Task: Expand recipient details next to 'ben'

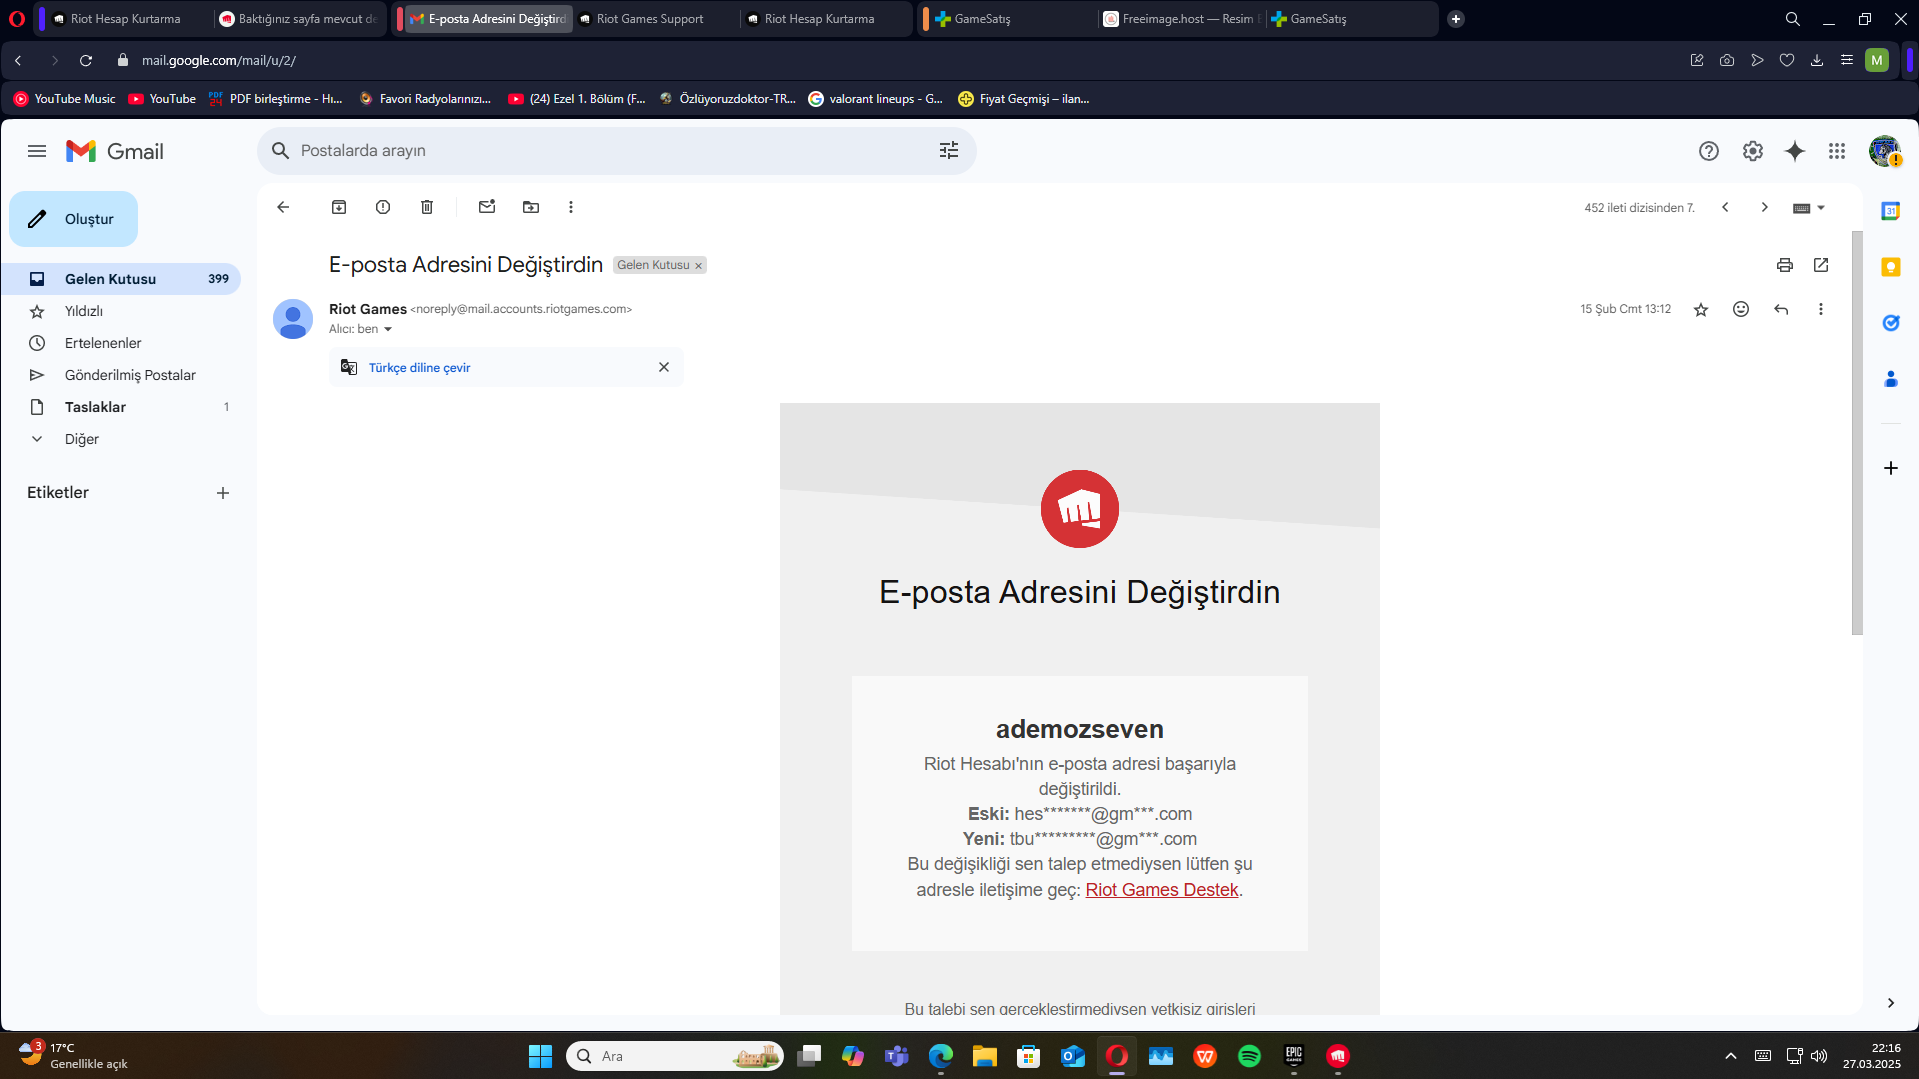Action: pos(388,330)
